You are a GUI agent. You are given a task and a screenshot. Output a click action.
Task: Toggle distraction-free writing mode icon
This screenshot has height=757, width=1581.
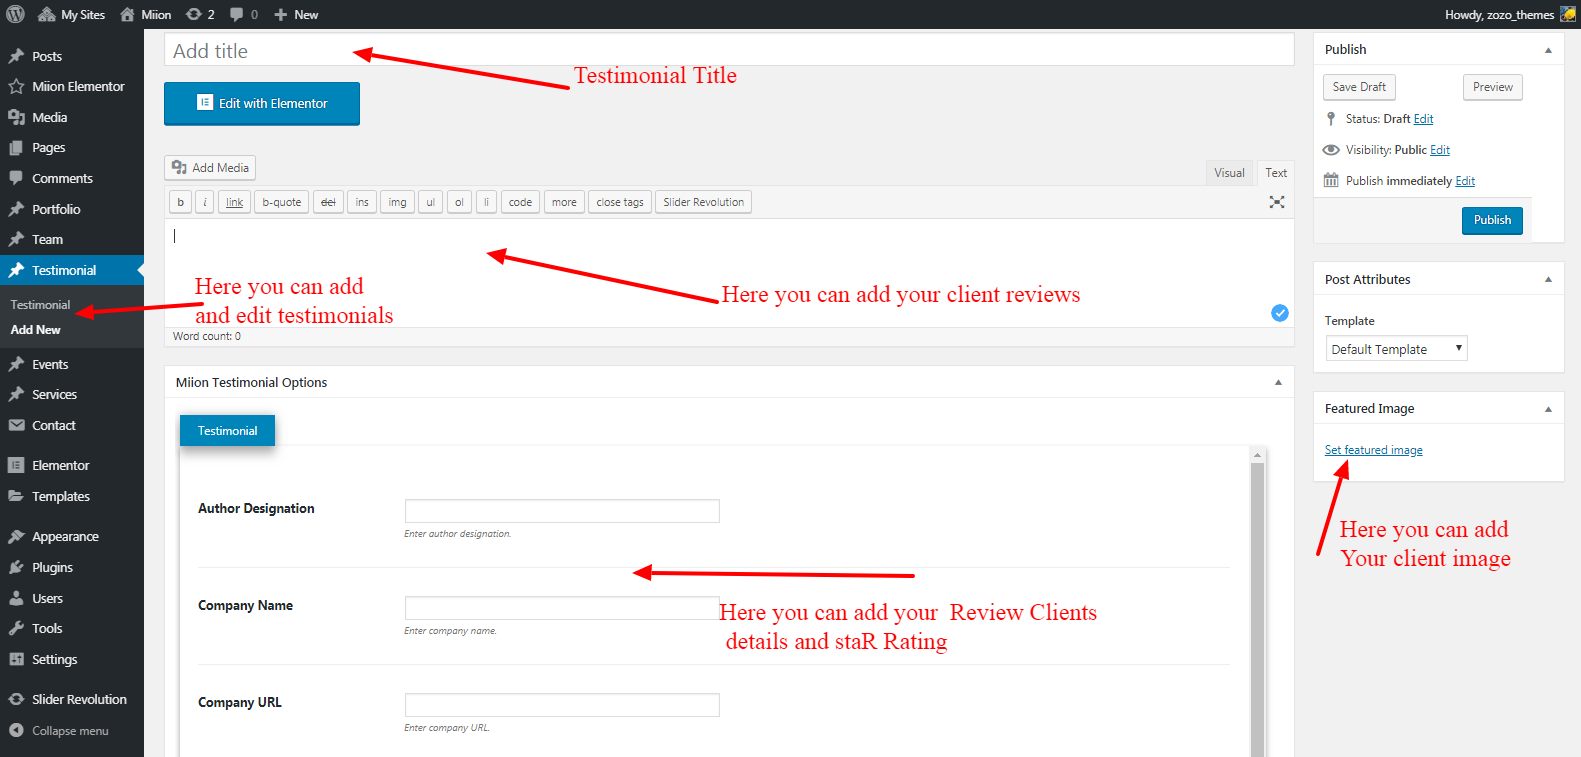pos(1277,202)
